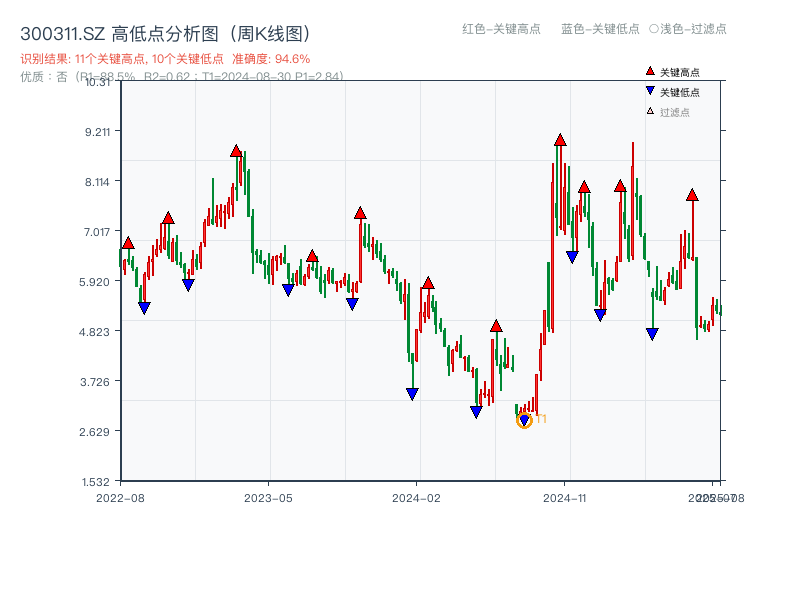
Task: Click the highest red triangle above the 2024-11 candle
Action: point(559,140)
